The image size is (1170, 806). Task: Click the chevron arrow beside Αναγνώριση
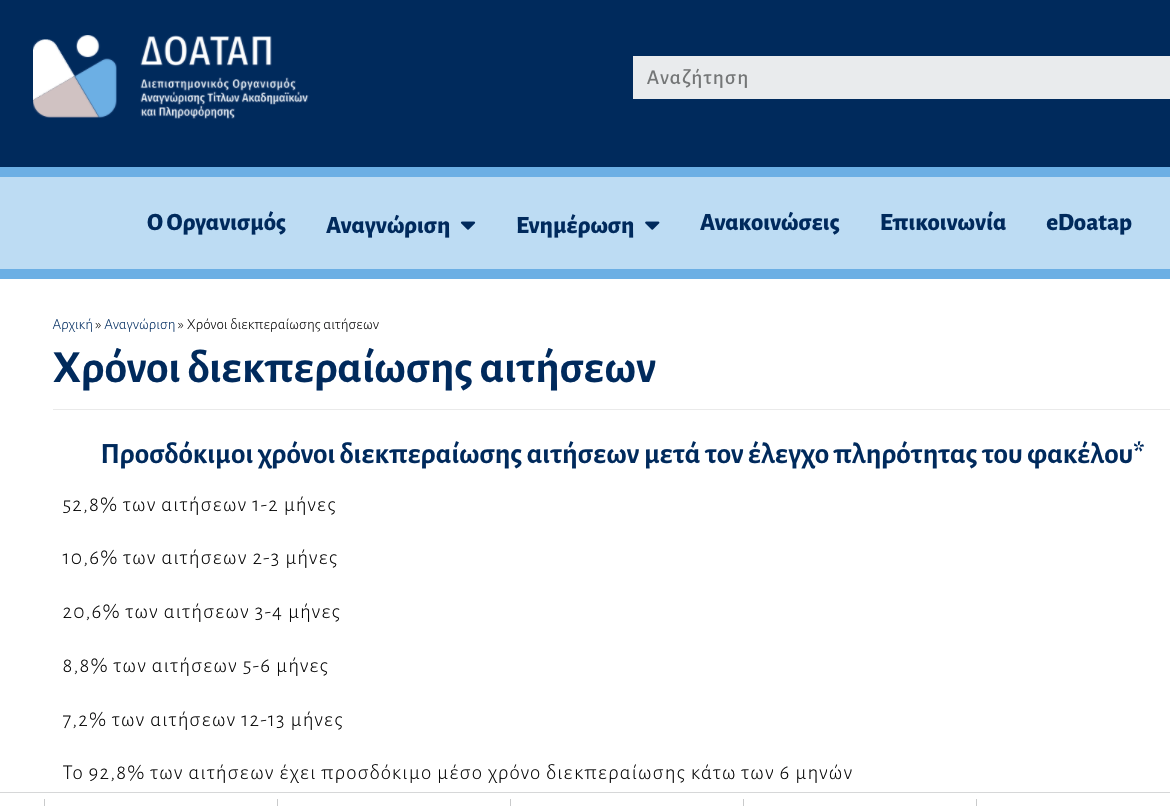469,226
